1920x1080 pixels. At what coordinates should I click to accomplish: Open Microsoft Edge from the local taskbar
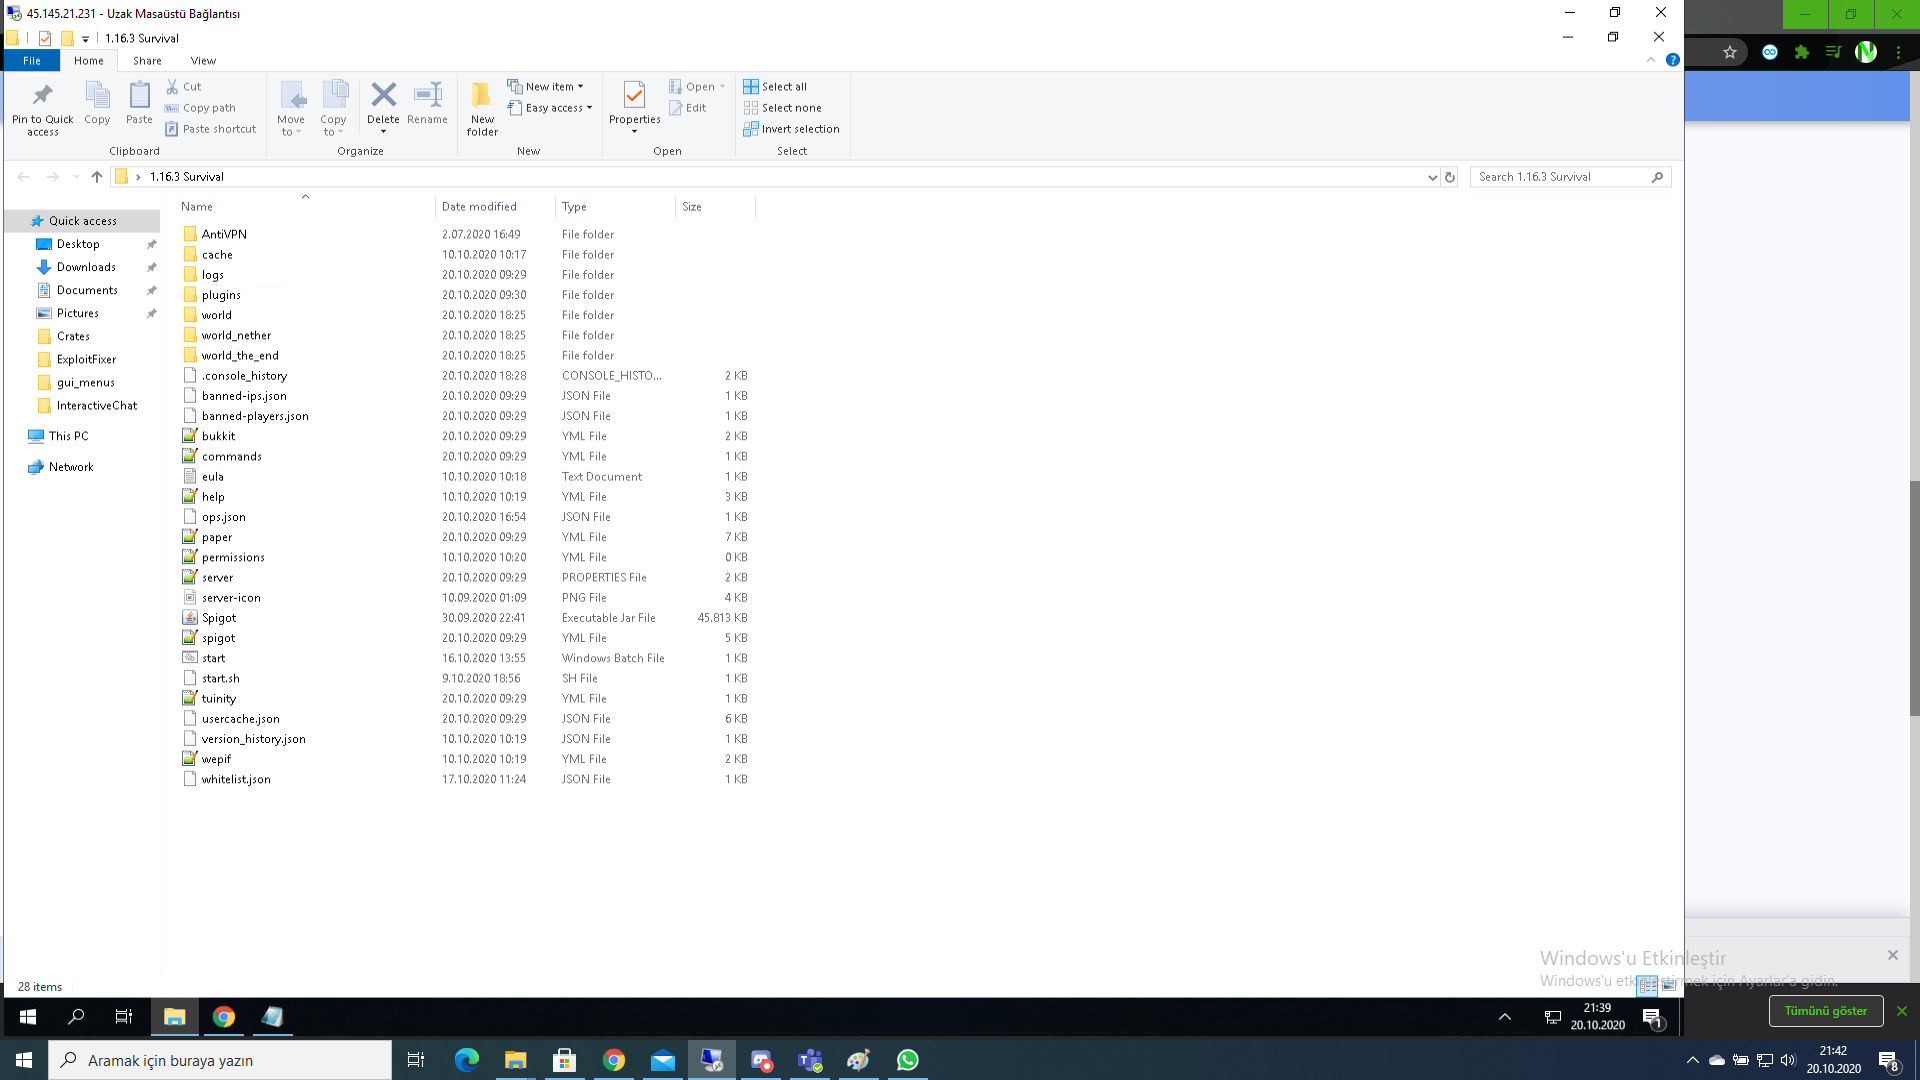pyautogui.click(x=467, y=1060)
